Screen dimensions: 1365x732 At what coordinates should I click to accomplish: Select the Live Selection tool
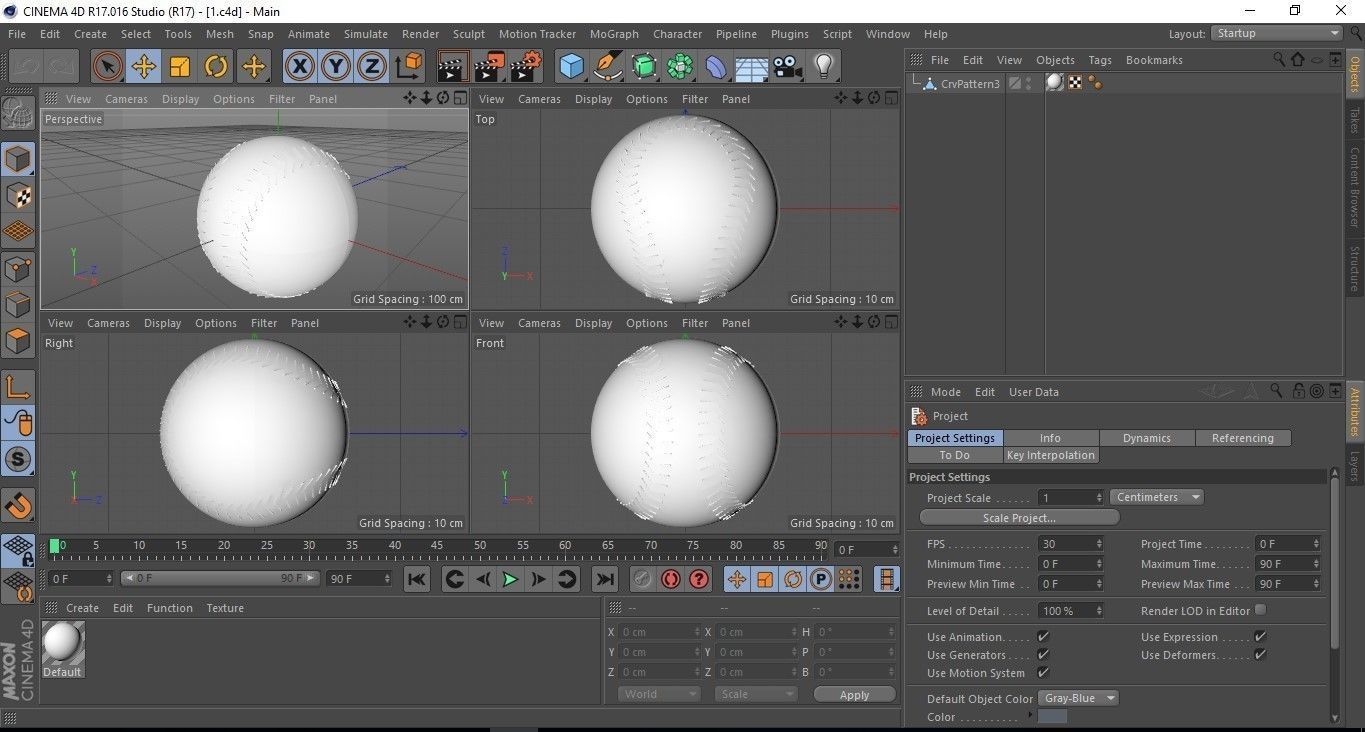[x=107, y=67]
